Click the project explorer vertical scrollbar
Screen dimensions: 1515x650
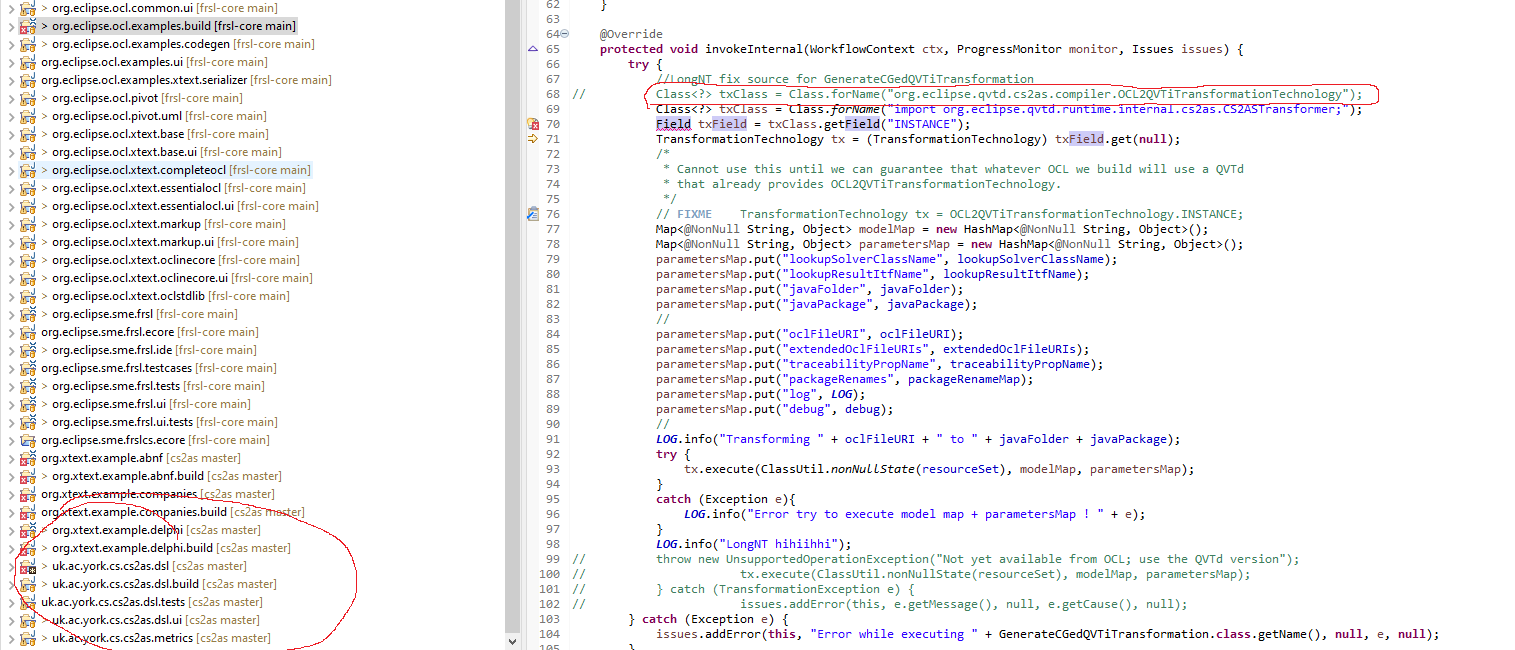point(513,300)
